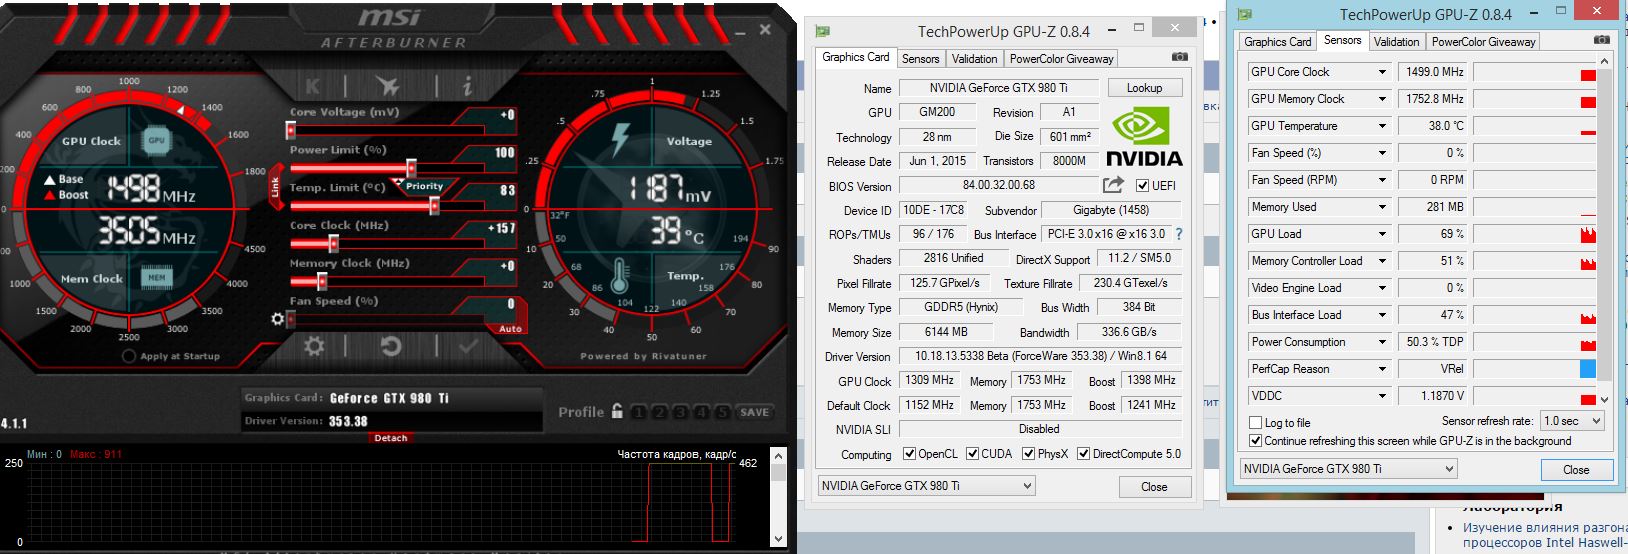Screen dimensions: 1628x554
Task: Click the Priority marker on limits
Action: pyautogui.click(x=424, y=186)
